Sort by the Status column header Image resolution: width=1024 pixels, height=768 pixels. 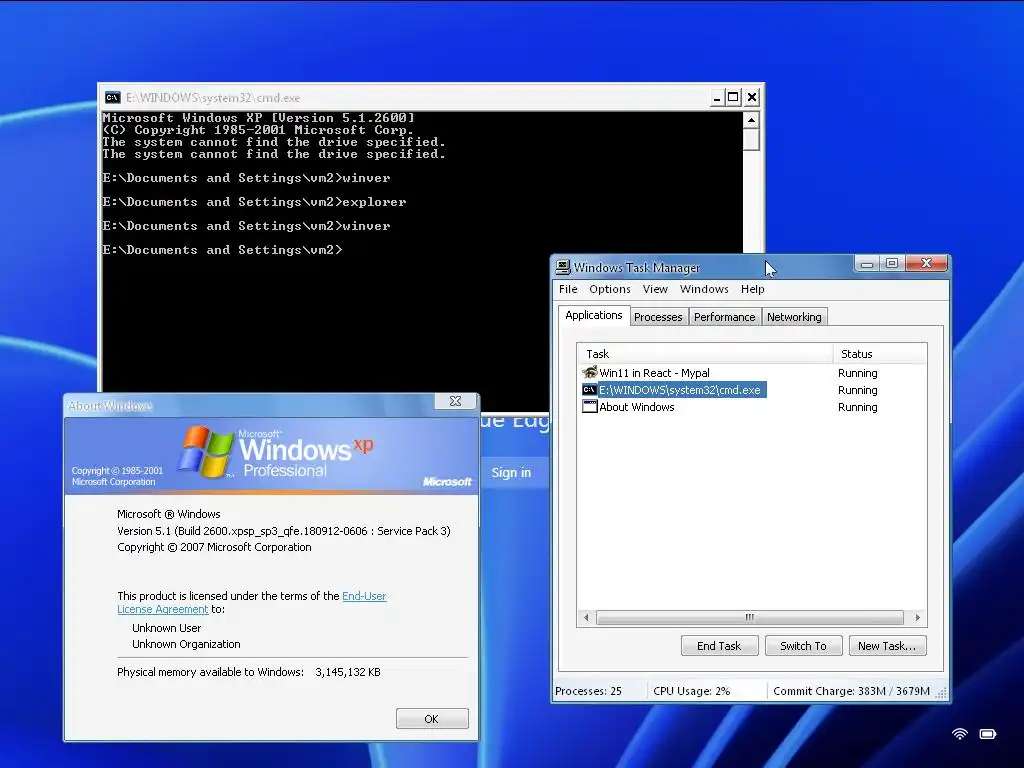pyautogui.click(x=880, y=354)
